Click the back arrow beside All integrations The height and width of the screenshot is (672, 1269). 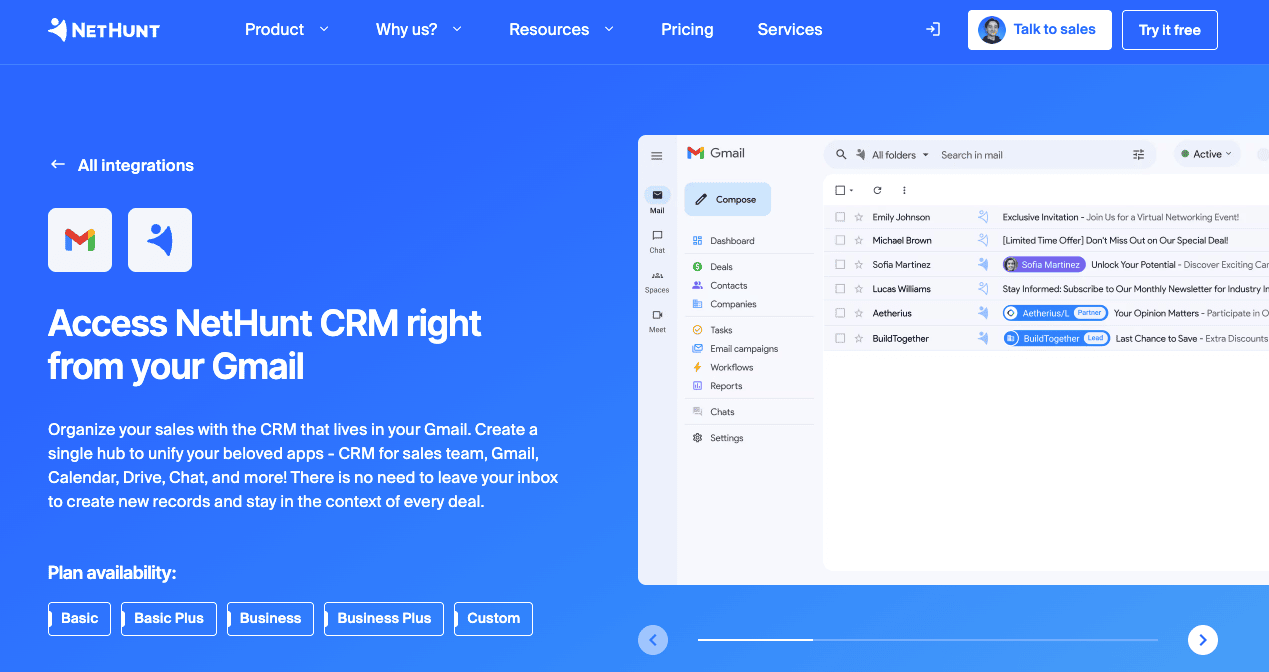pyautogui.click(x=58, y=165)
